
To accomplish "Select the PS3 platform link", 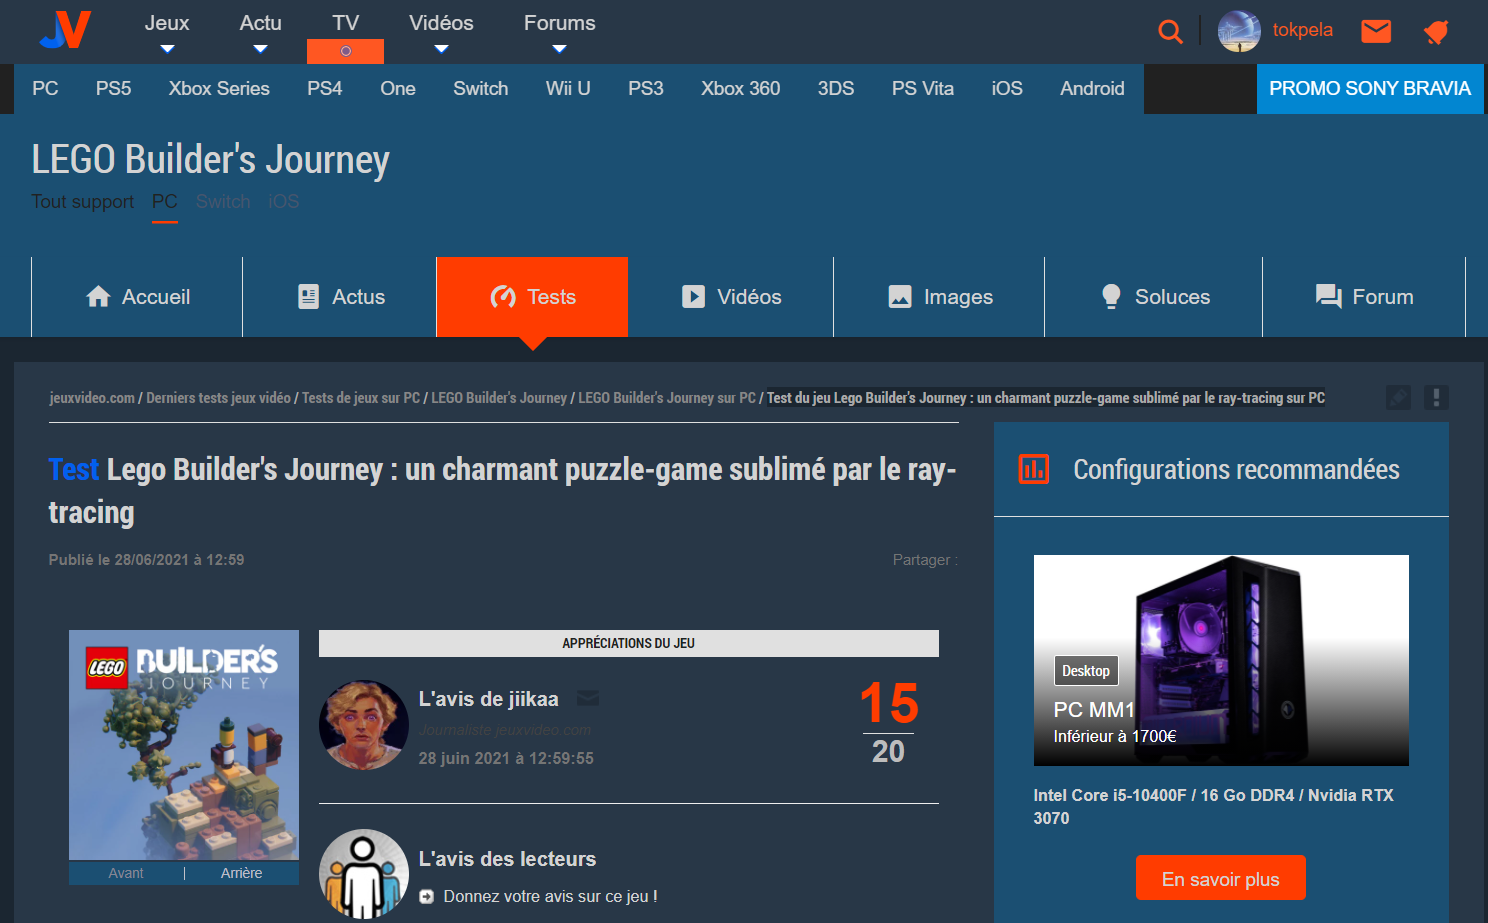I will point(646,89).
